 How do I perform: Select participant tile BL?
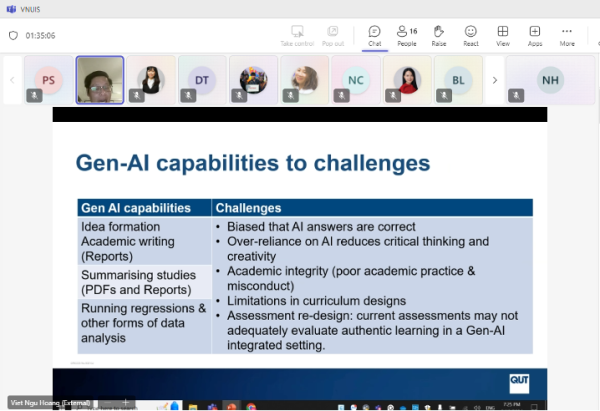tap(458, 79)
